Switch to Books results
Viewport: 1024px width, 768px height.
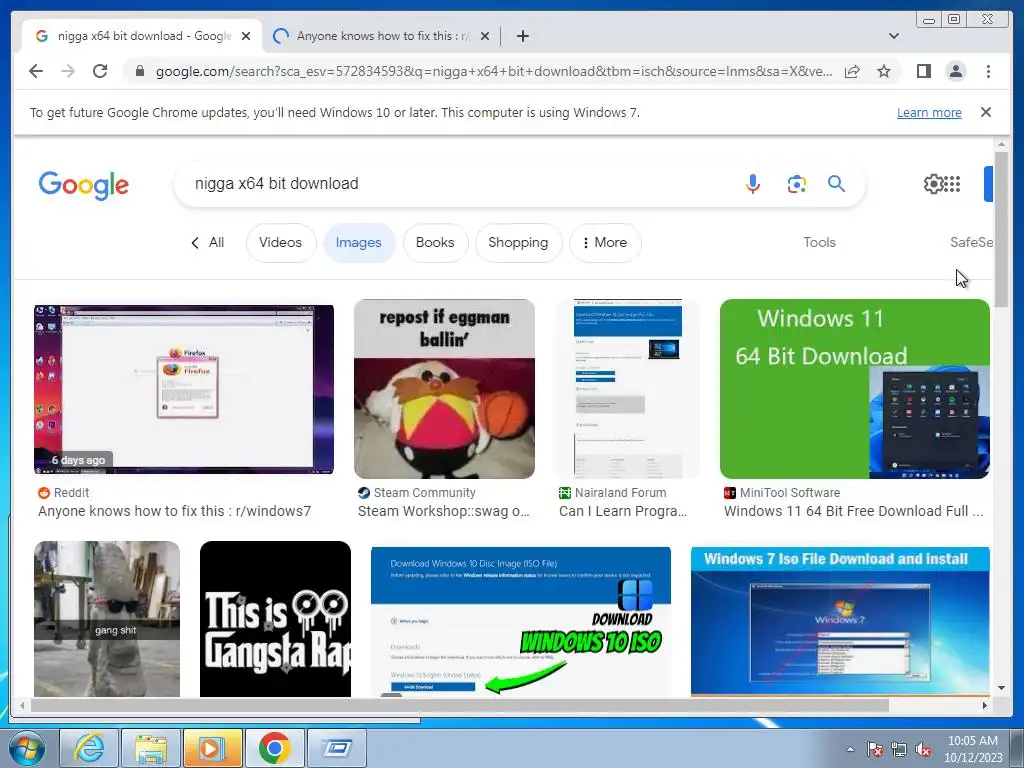point(435,243)
